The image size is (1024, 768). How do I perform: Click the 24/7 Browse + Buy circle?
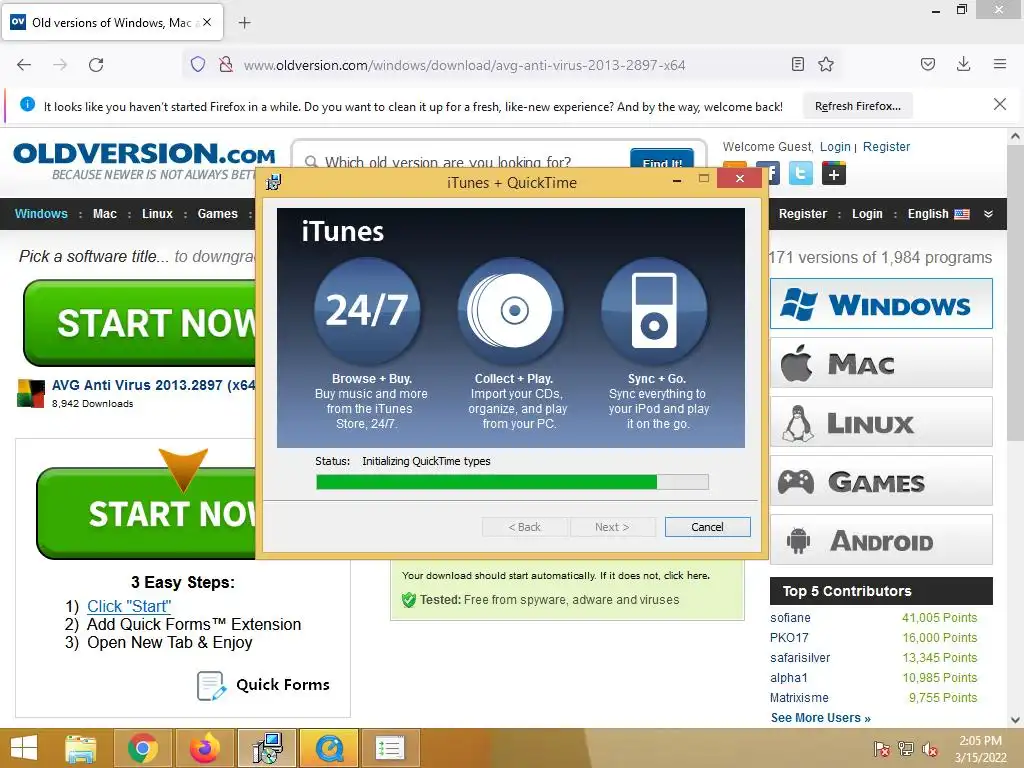click(x=367, y=311)
